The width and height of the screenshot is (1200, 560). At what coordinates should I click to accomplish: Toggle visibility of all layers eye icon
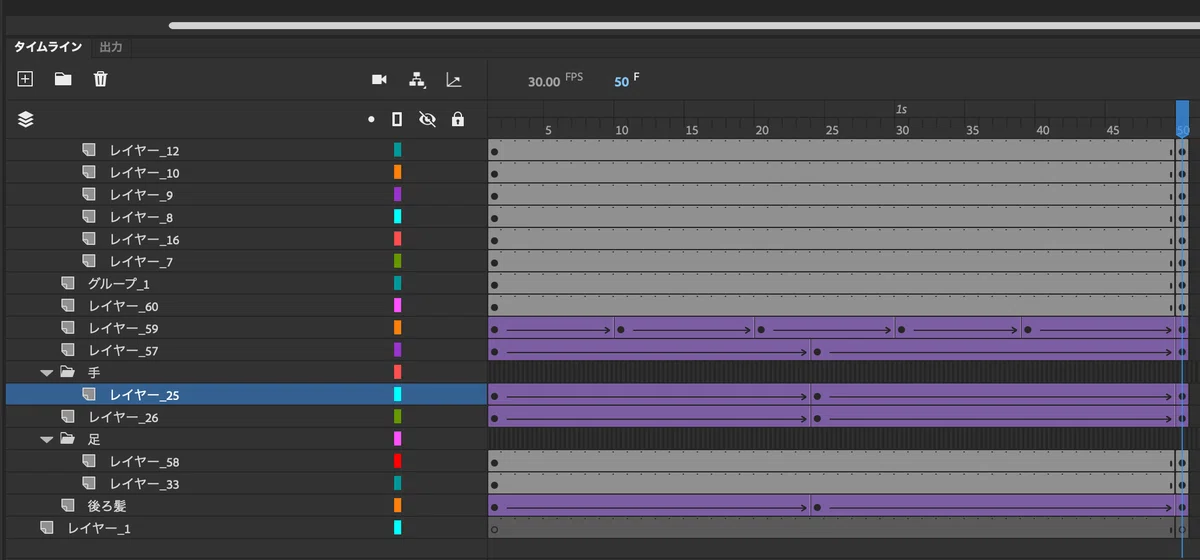click(427, 119)
